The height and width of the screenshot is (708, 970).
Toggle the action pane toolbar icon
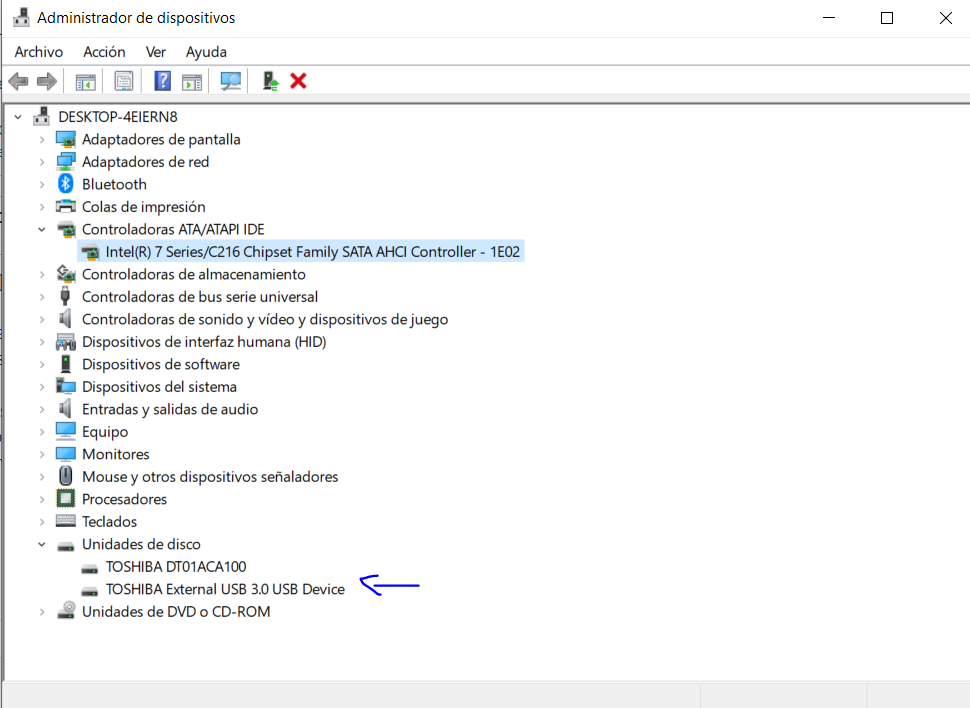click(192, 81)
